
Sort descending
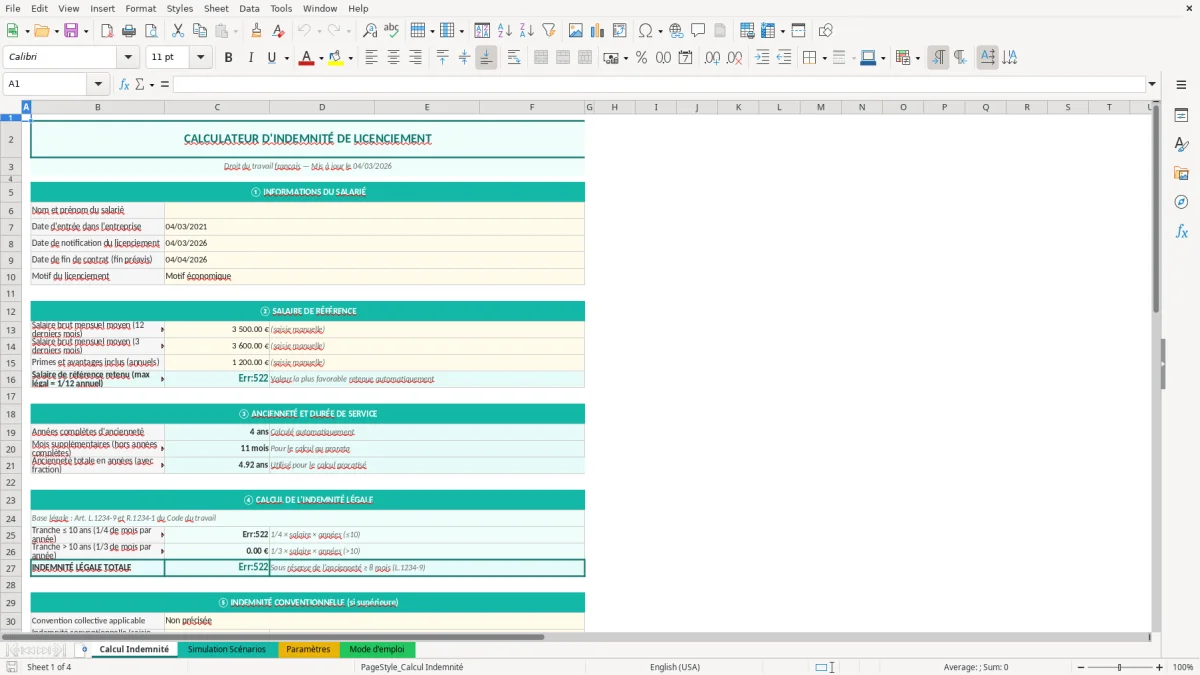pos(527,31)
